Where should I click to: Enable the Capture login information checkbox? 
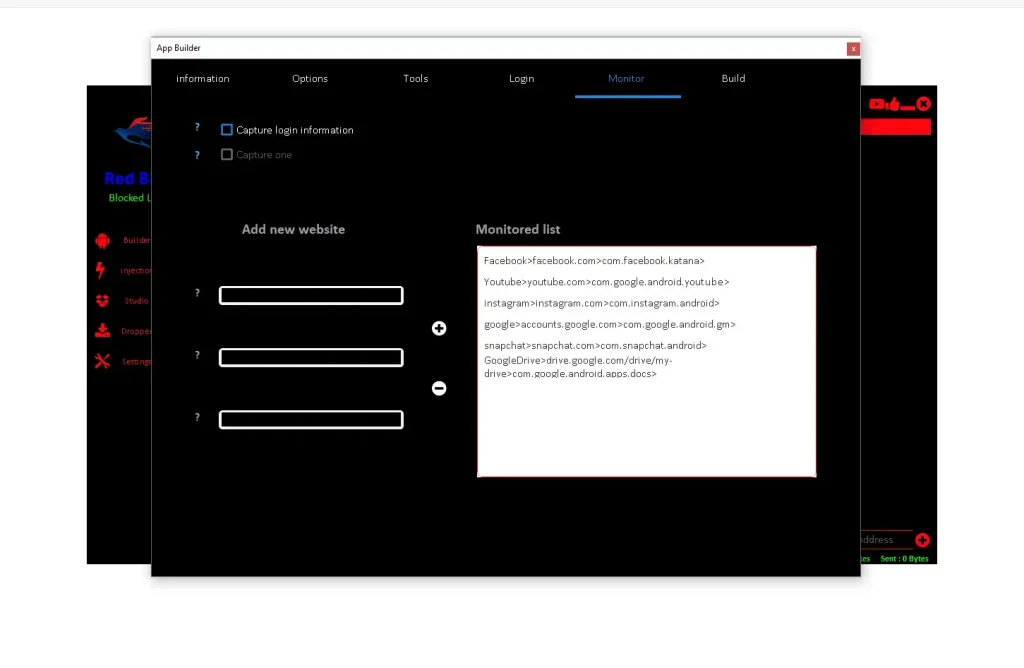click(x=227, y=128)
